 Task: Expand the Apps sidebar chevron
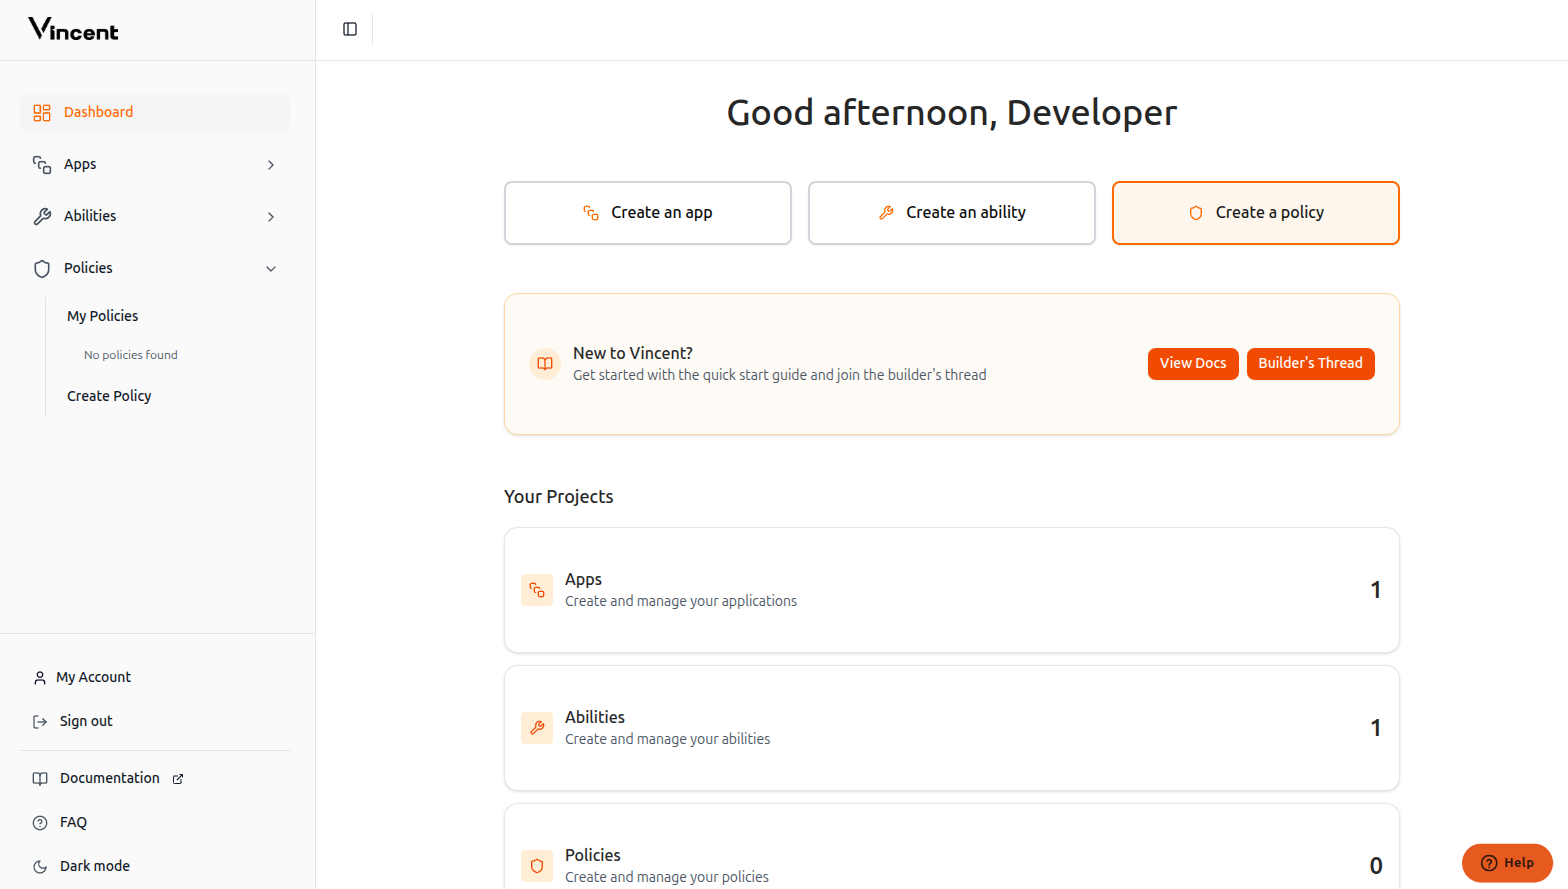pyautogui.click(x=271, y=165)
